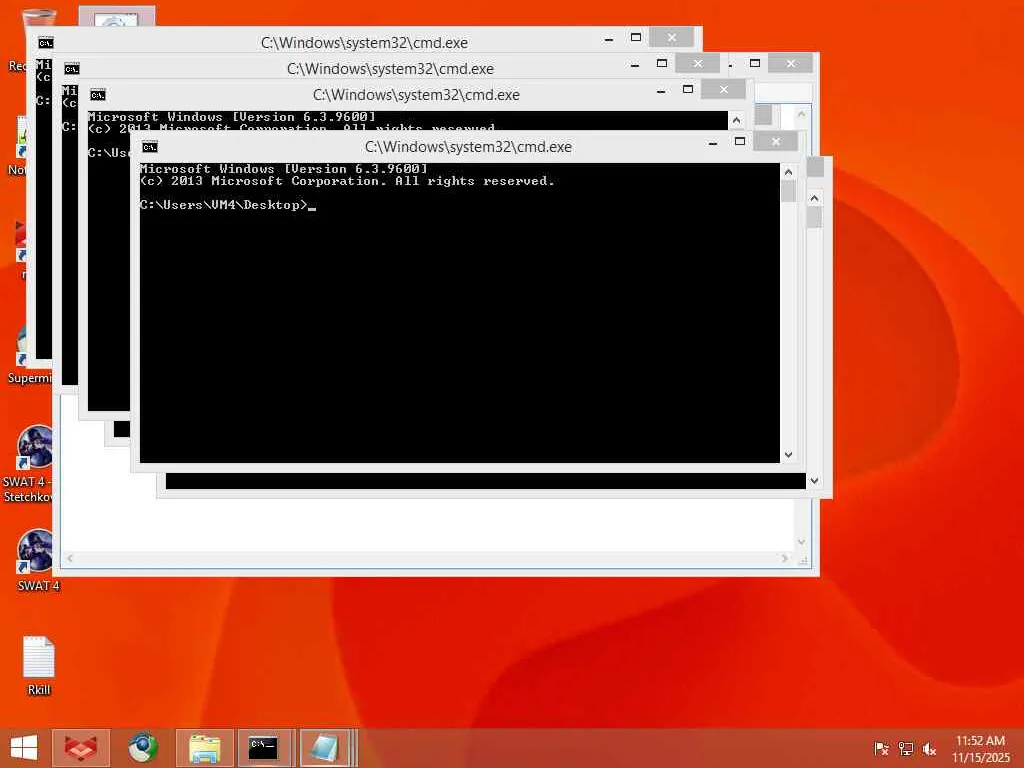This screenshot has height=768, width=1024.
Task: Minimize the rearmost cmd.exe window
Action: pos(609,38)
